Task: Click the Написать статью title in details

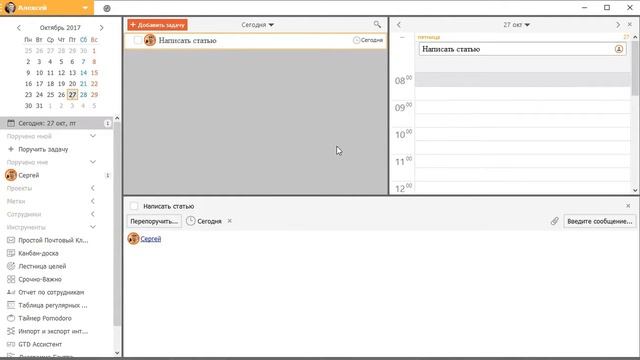Action: [x=169, y=206]
